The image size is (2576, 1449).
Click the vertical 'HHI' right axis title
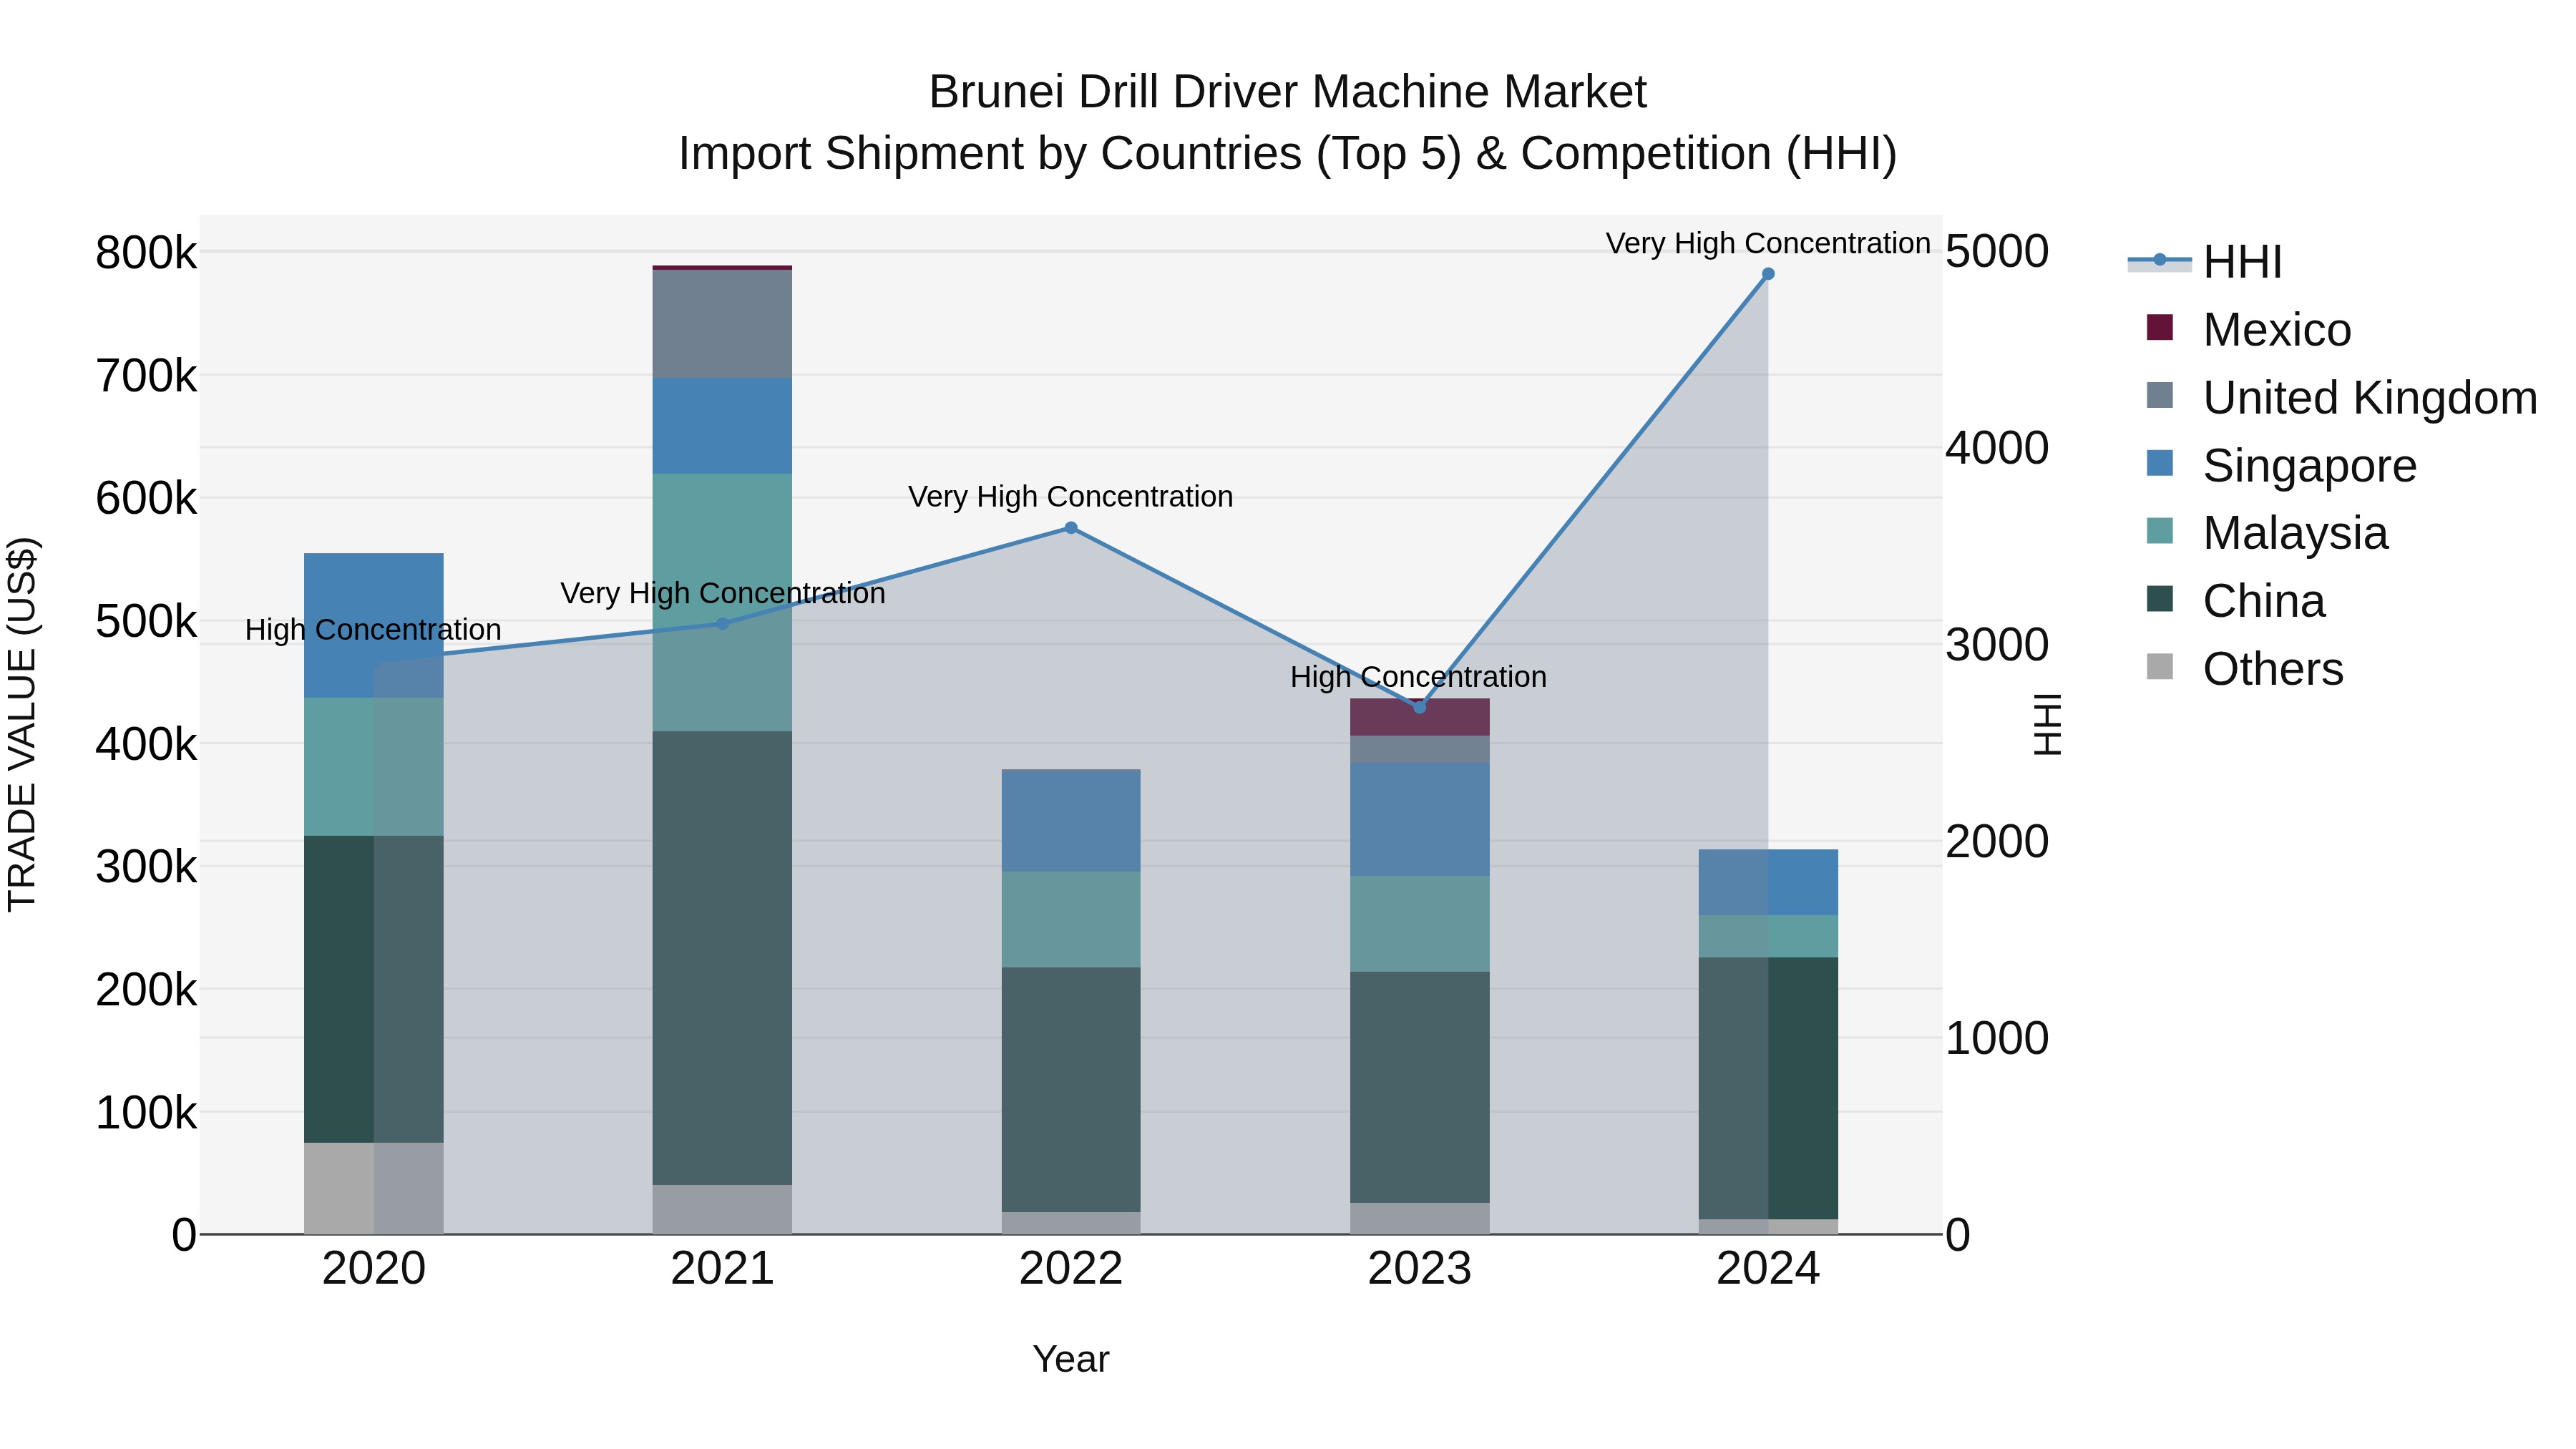click(2048, 724)
